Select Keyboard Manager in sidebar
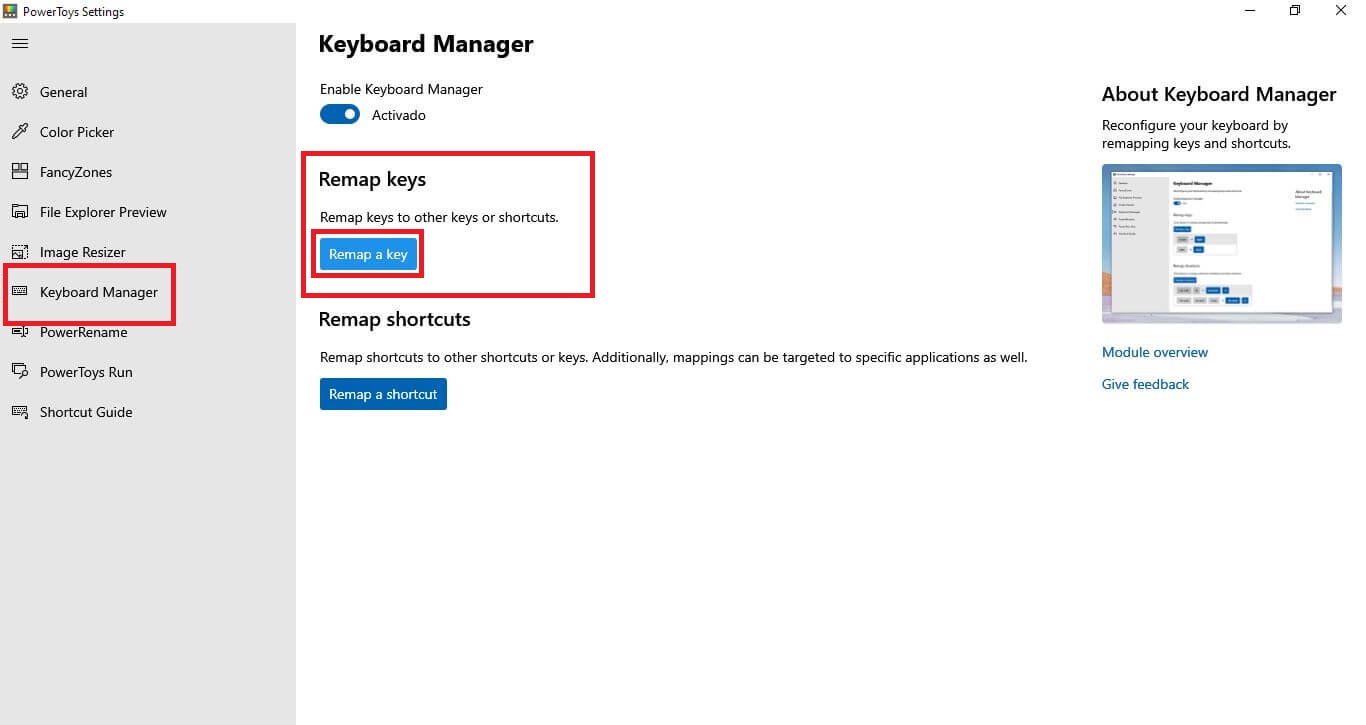The image size is (1366, 725). (148, 292)
